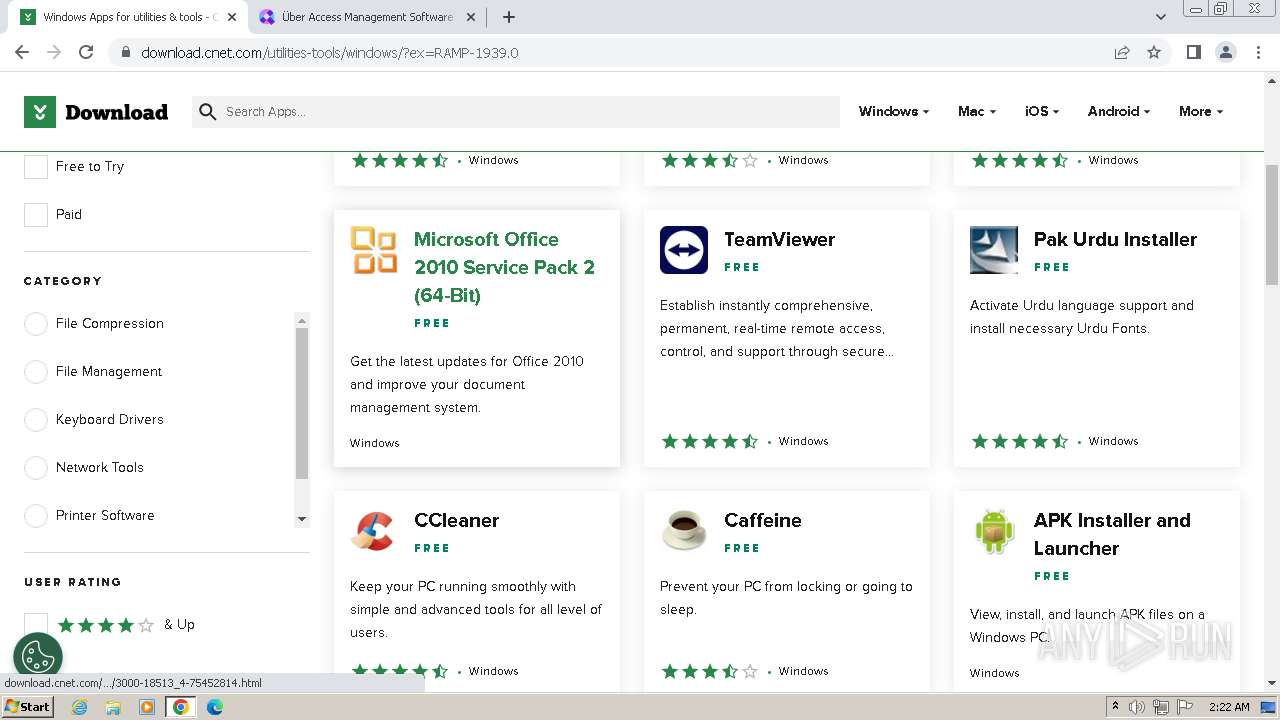Select File Compression category
This screenshot has width=1280, height=720.
tap(36, 324)
